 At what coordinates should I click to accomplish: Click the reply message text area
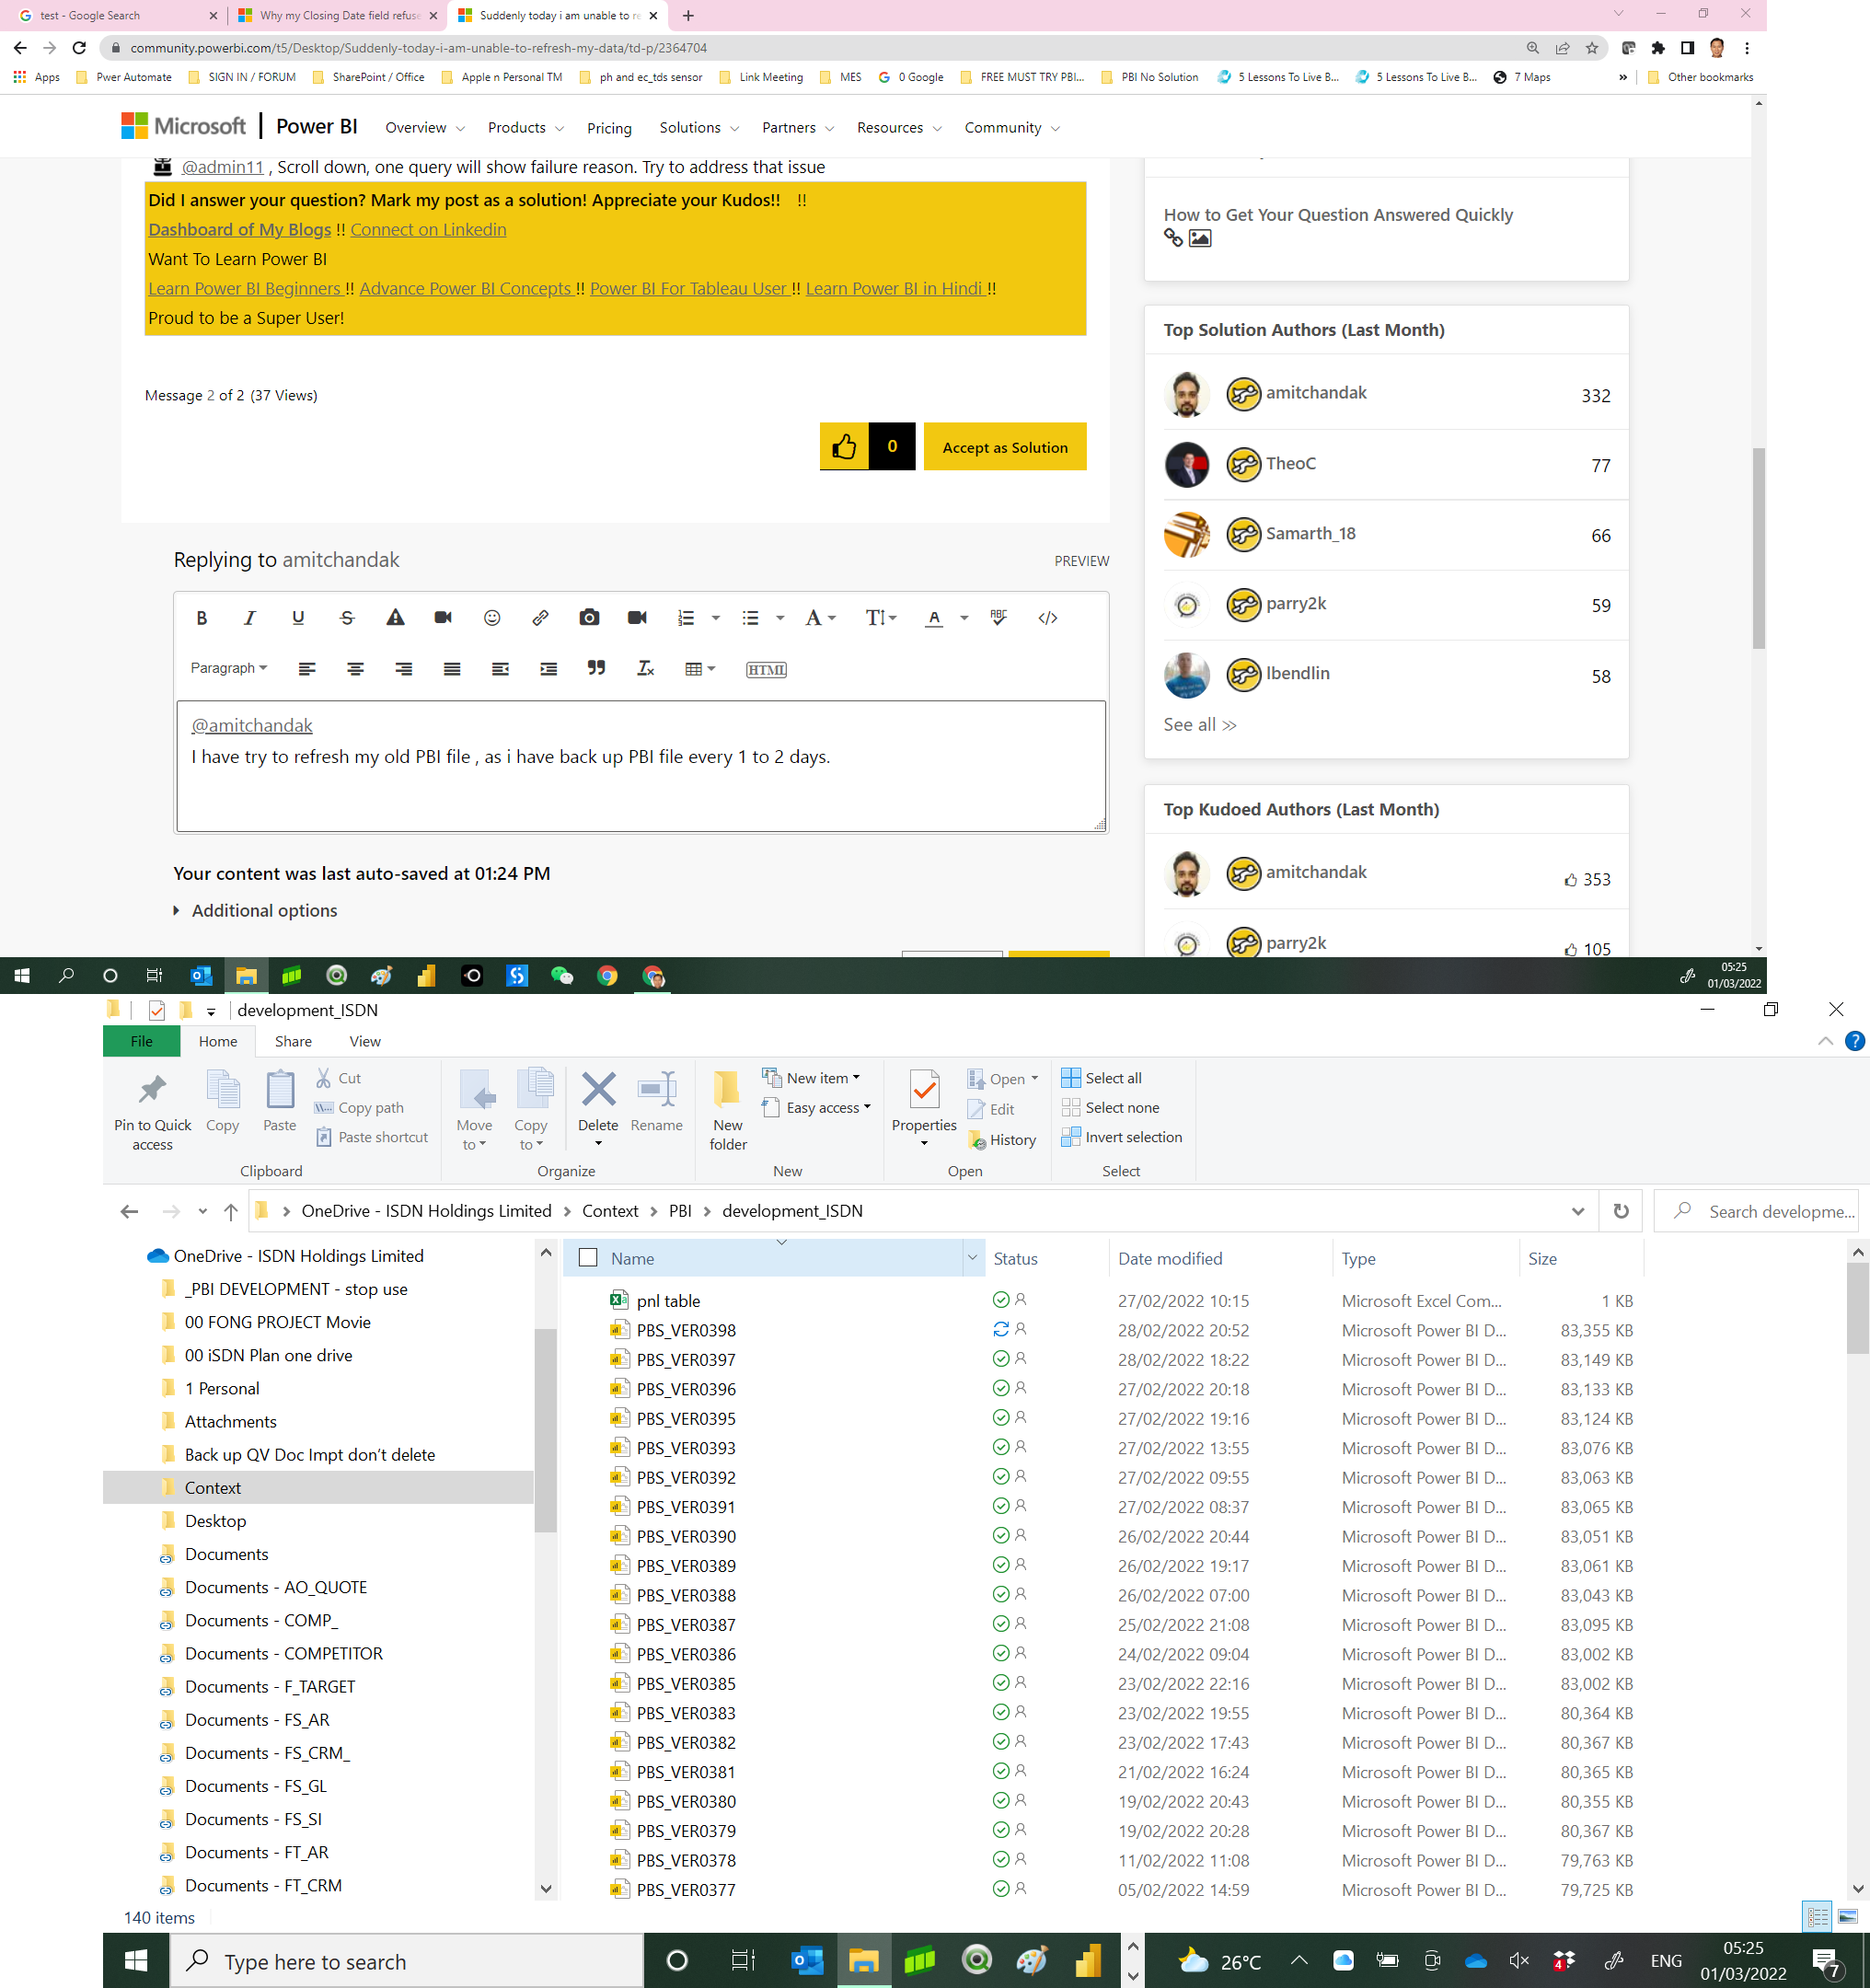point(641,767)
